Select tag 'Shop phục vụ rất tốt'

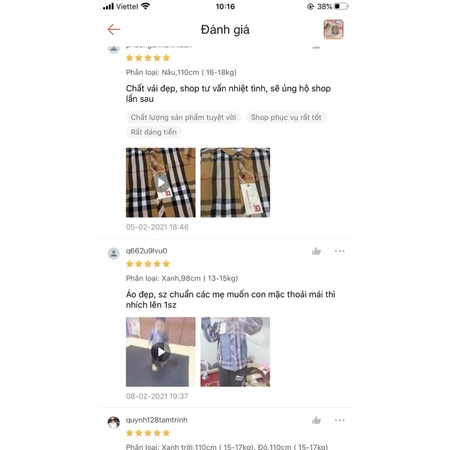(286, 117)
